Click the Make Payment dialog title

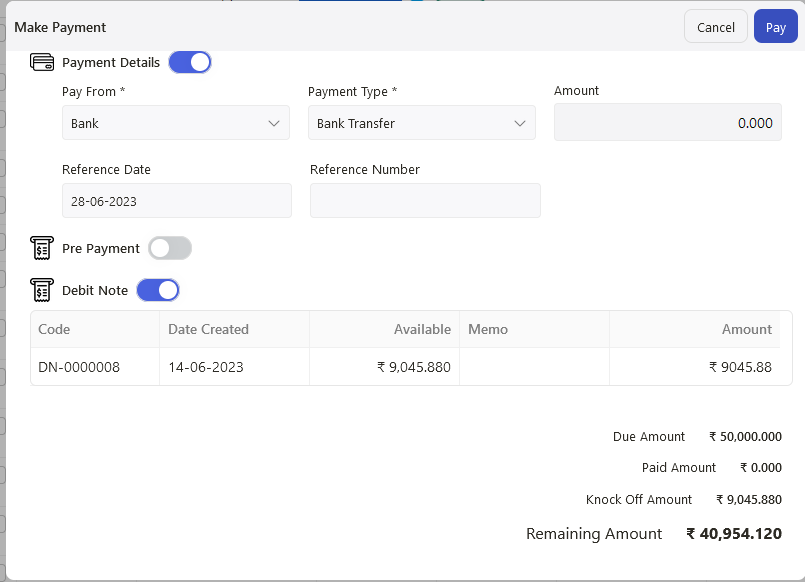tap(60, 27)
